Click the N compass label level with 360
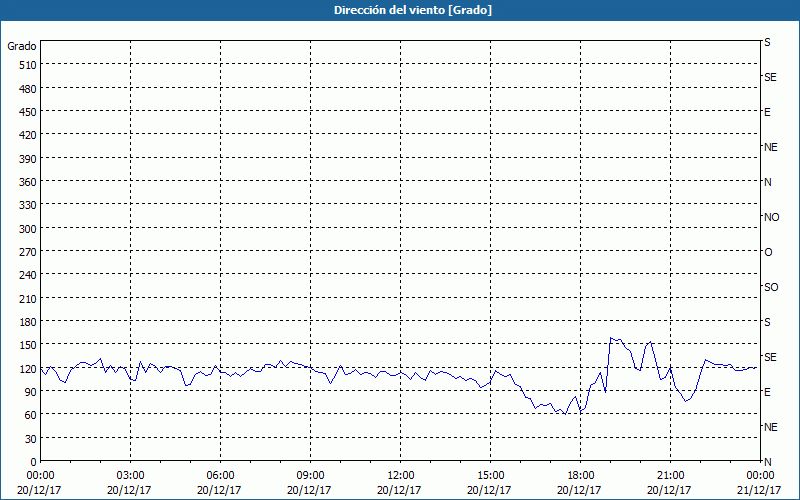The width and height of the screenshot is (800, 500). (x=767, y=182)
